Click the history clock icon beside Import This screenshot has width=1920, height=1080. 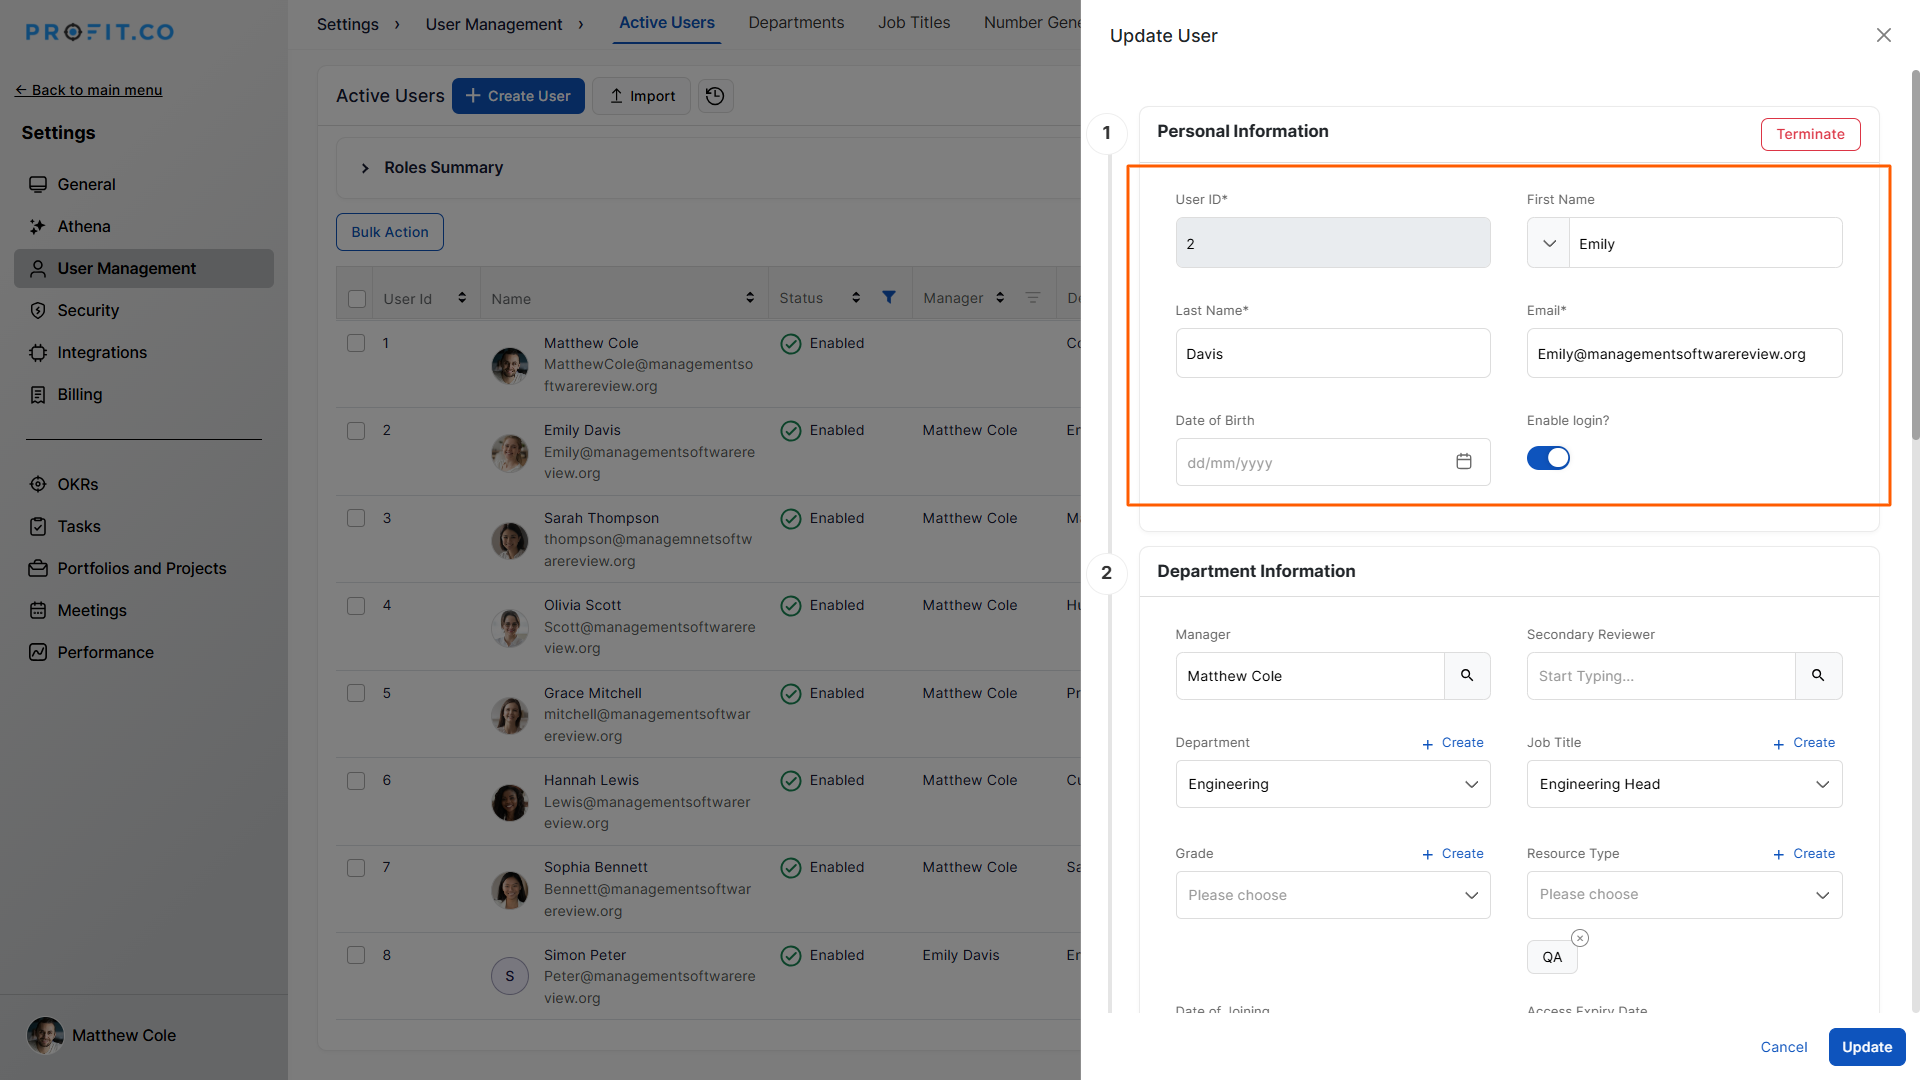[x=715, y=96]
